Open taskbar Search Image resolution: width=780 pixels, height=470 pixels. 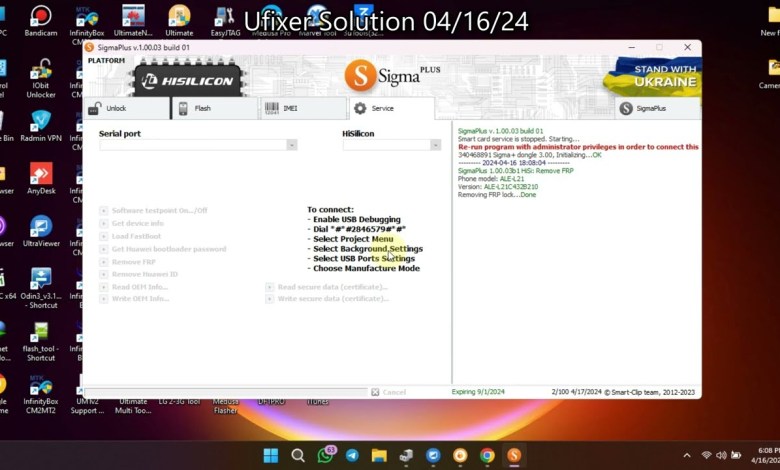coord(298,455)
